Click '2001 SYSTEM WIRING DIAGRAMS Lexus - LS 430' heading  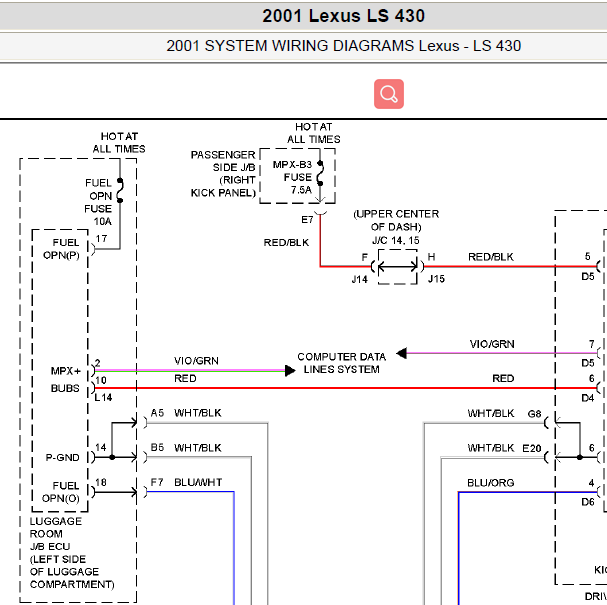[343, 46]
